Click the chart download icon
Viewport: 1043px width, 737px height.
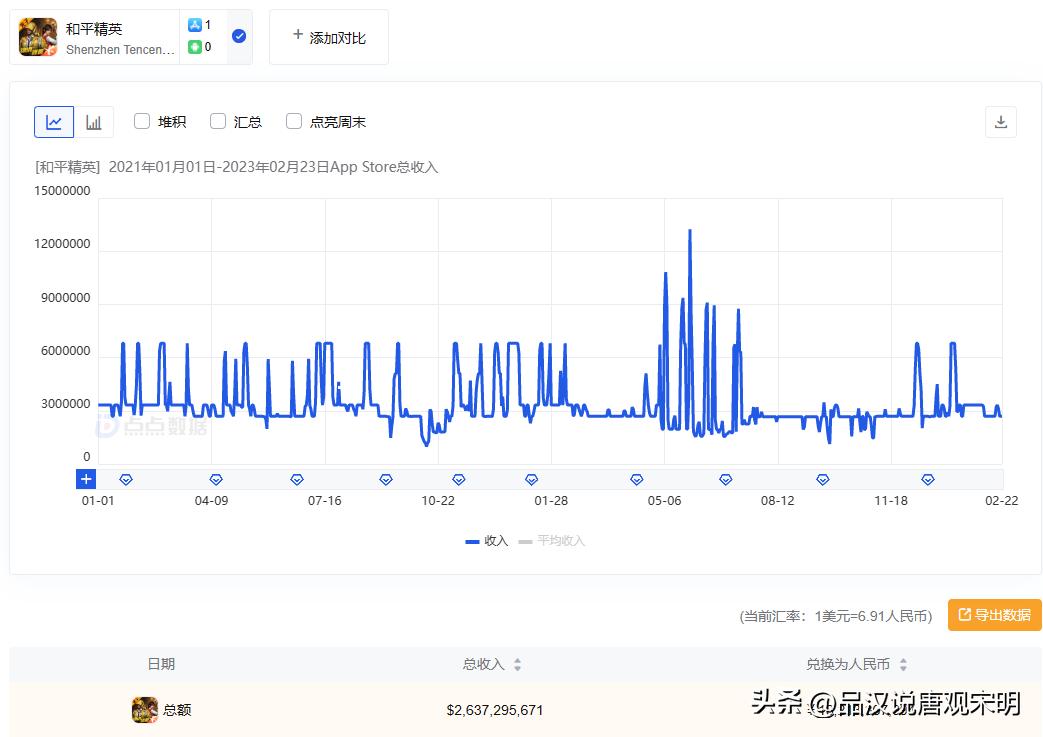pyautogui.click(x=1000, y=121)
